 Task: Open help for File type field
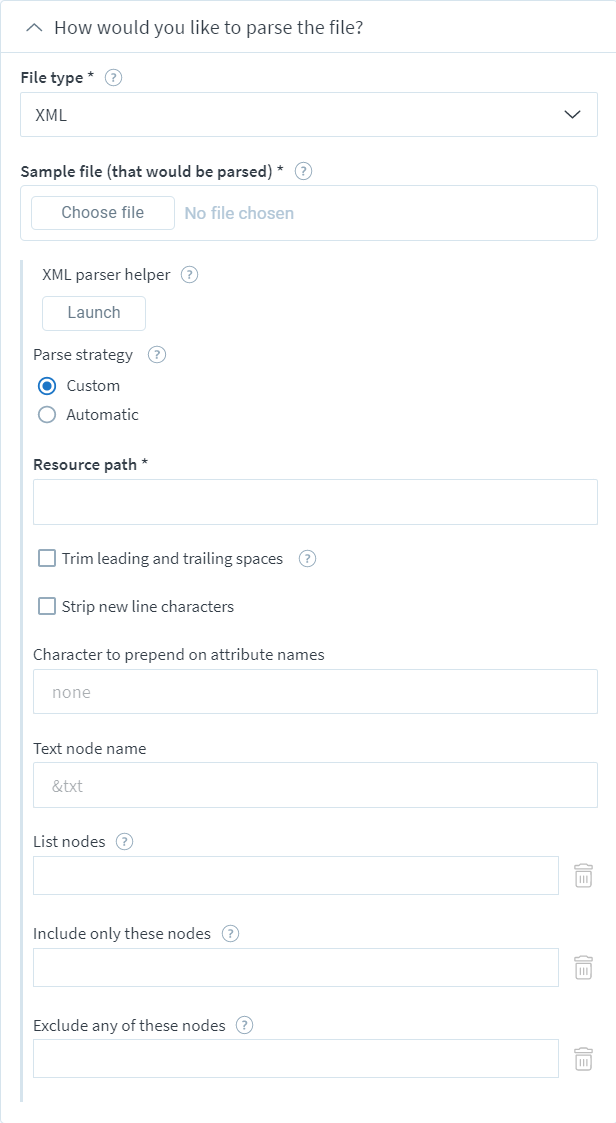click(x=113, y=78)
